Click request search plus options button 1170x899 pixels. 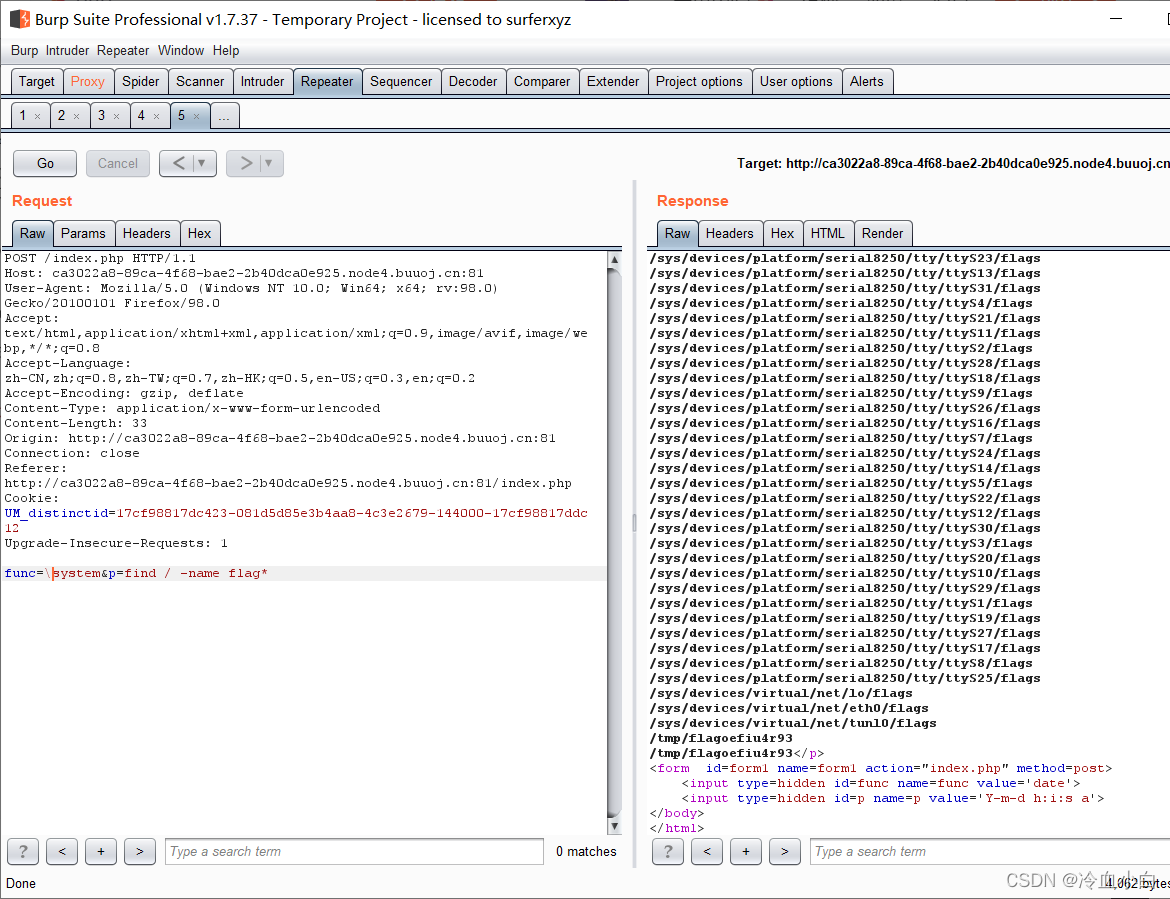101,851
